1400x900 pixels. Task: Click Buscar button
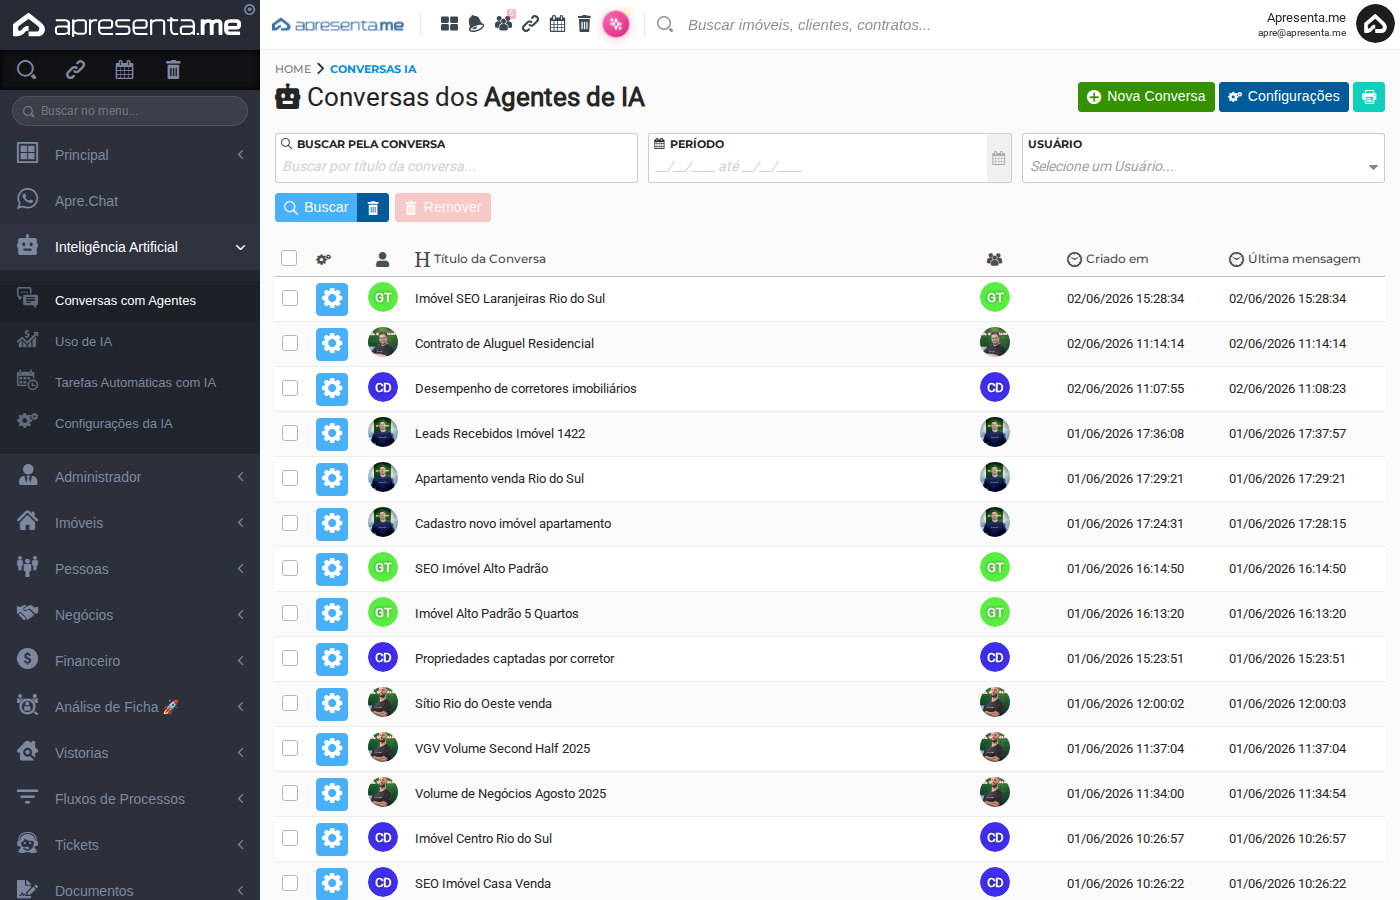[316, 208]
